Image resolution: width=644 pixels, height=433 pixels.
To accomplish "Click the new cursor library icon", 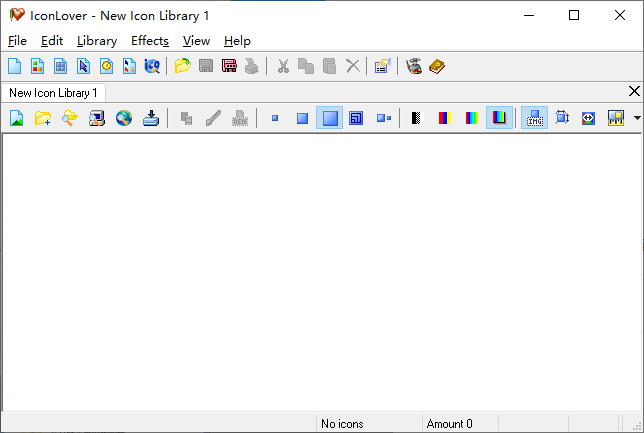I will point(129,66).
